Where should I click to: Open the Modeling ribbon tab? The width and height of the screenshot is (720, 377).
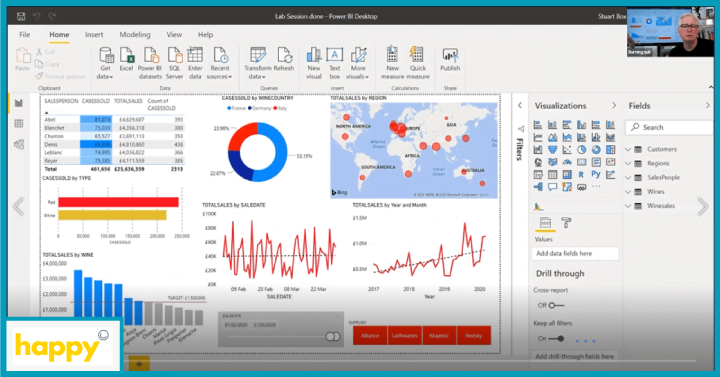pyautogui.click(x=135, y=34)
